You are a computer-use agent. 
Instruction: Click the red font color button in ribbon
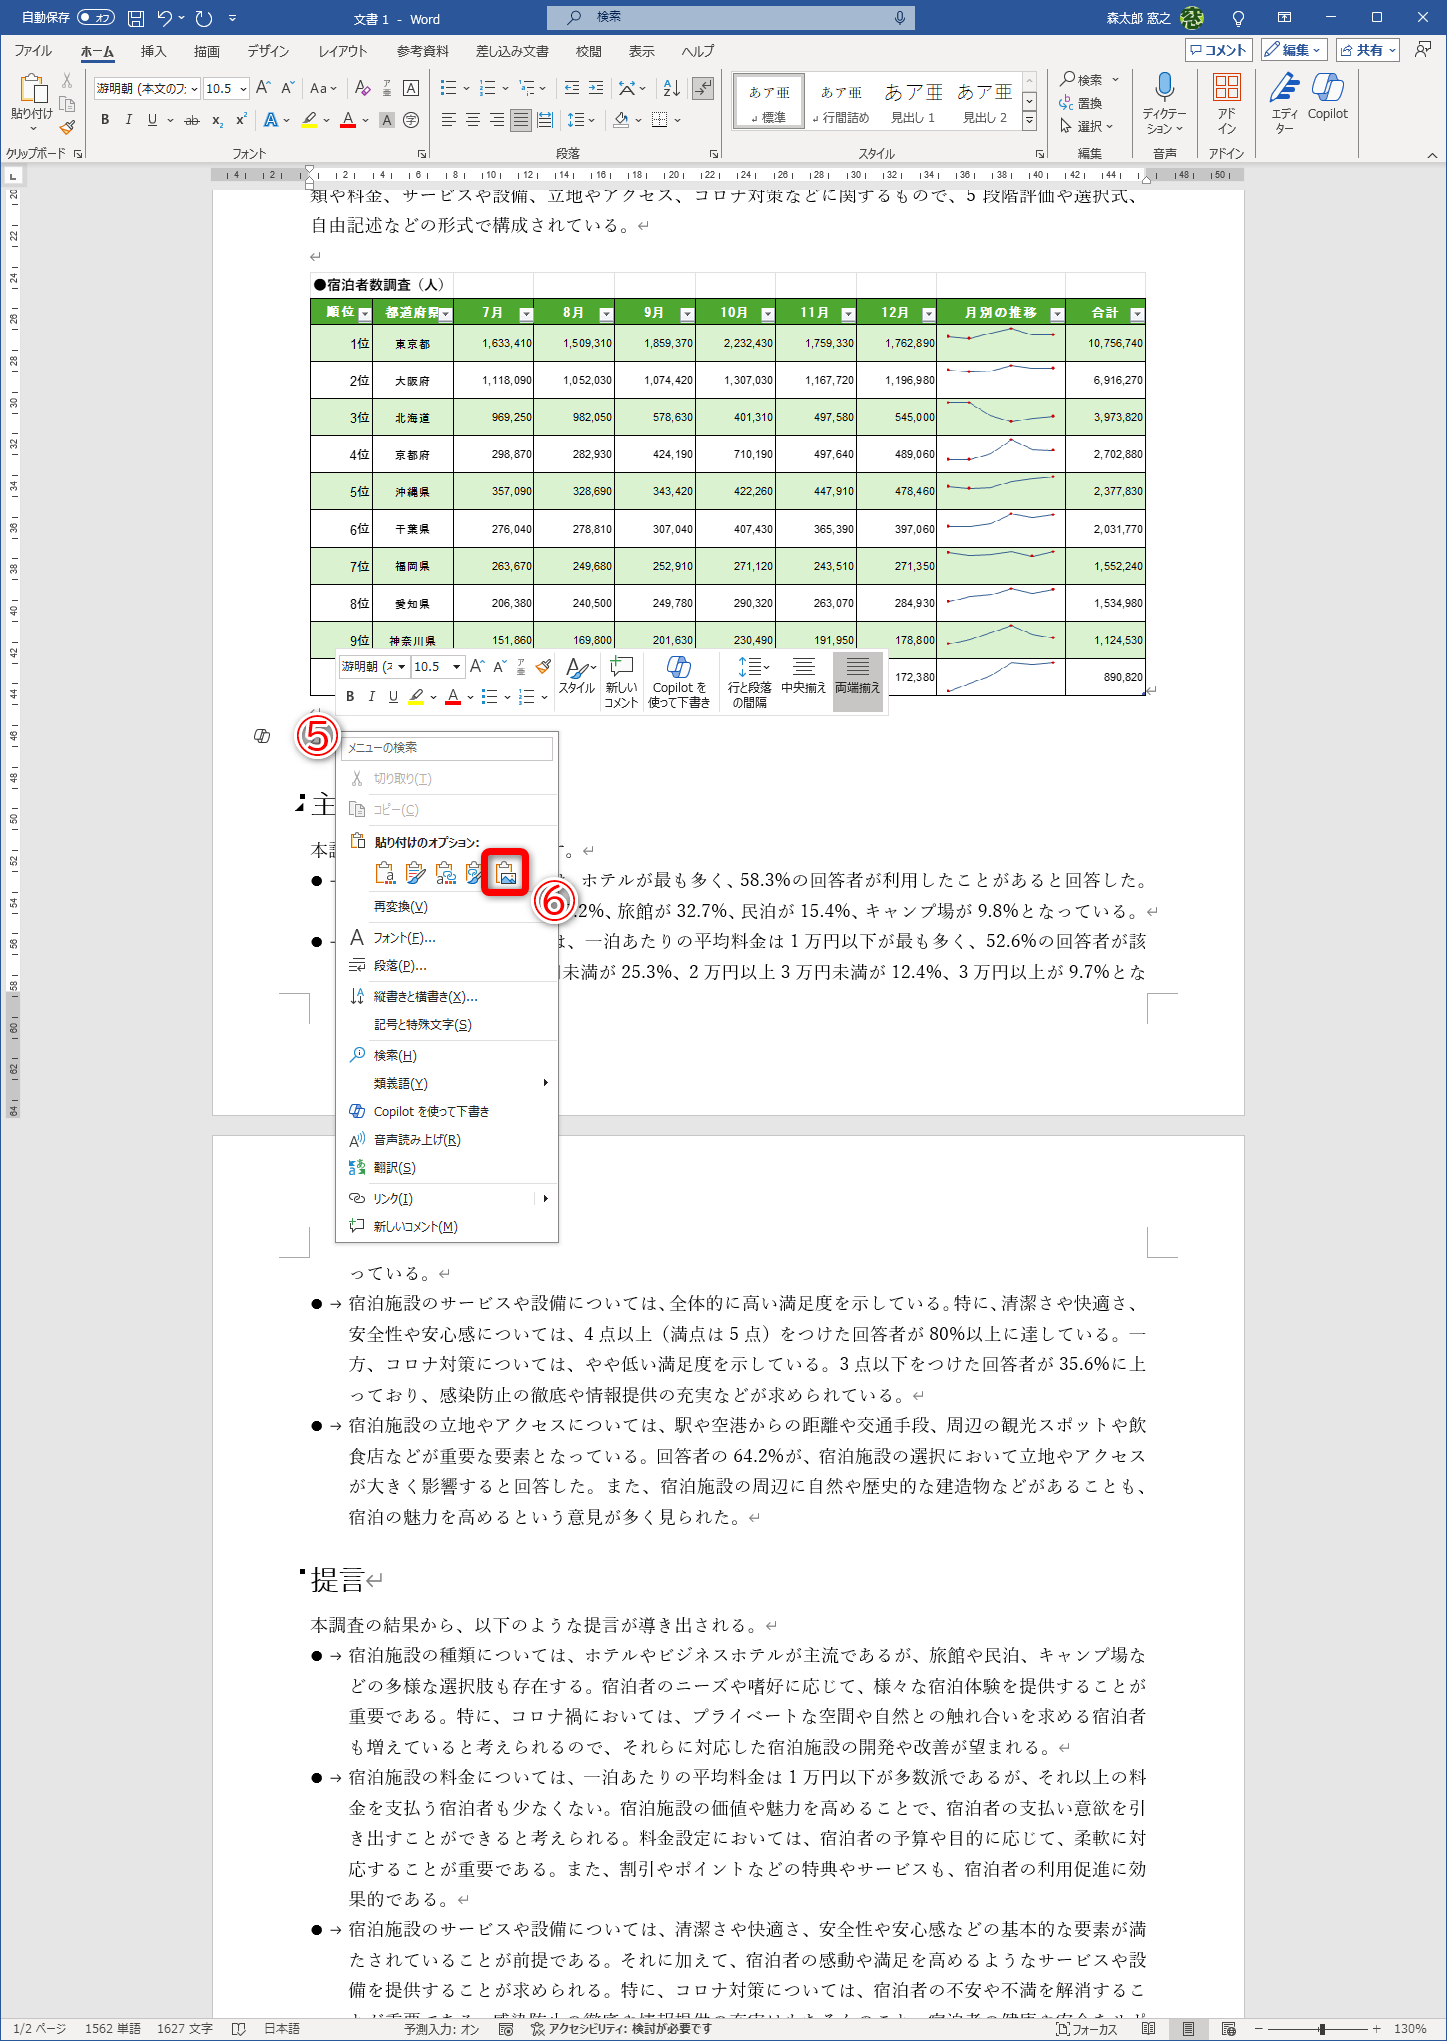point(348,120)
